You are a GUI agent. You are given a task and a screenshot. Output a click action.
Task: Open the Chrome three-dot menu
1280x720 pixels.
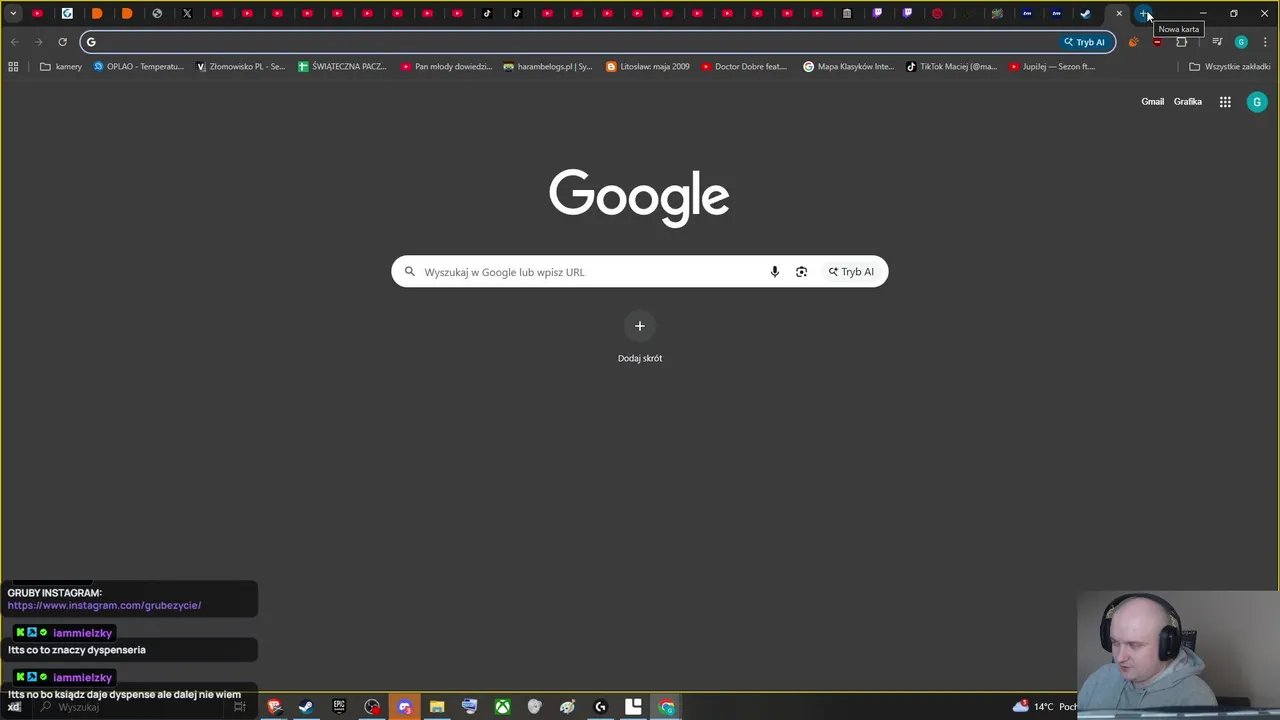point(1265,42)
